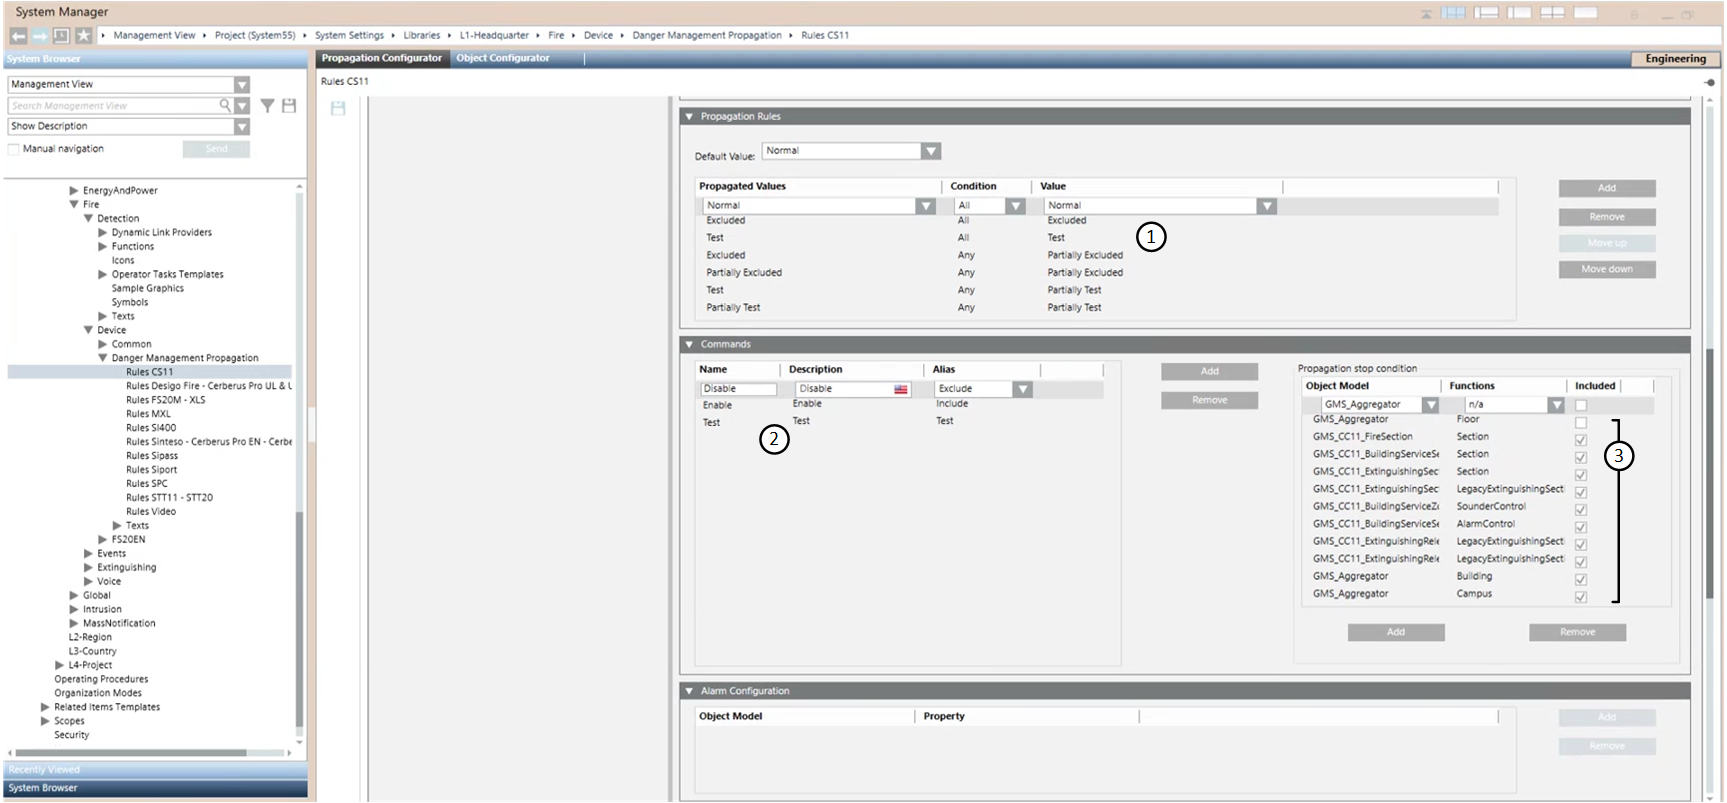Click the save icon beside the search filter
The height and width of the screenshot is (803, 1727).
289,105
